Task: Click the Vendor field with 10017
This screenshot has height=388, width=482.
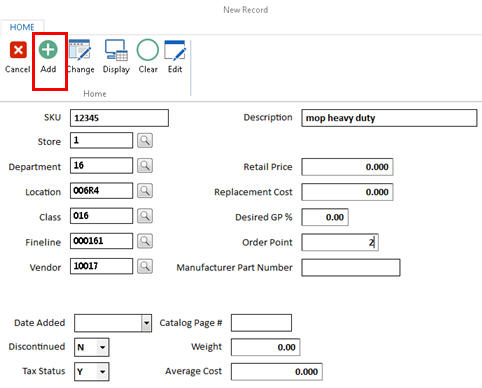Action: pos(101,266)
